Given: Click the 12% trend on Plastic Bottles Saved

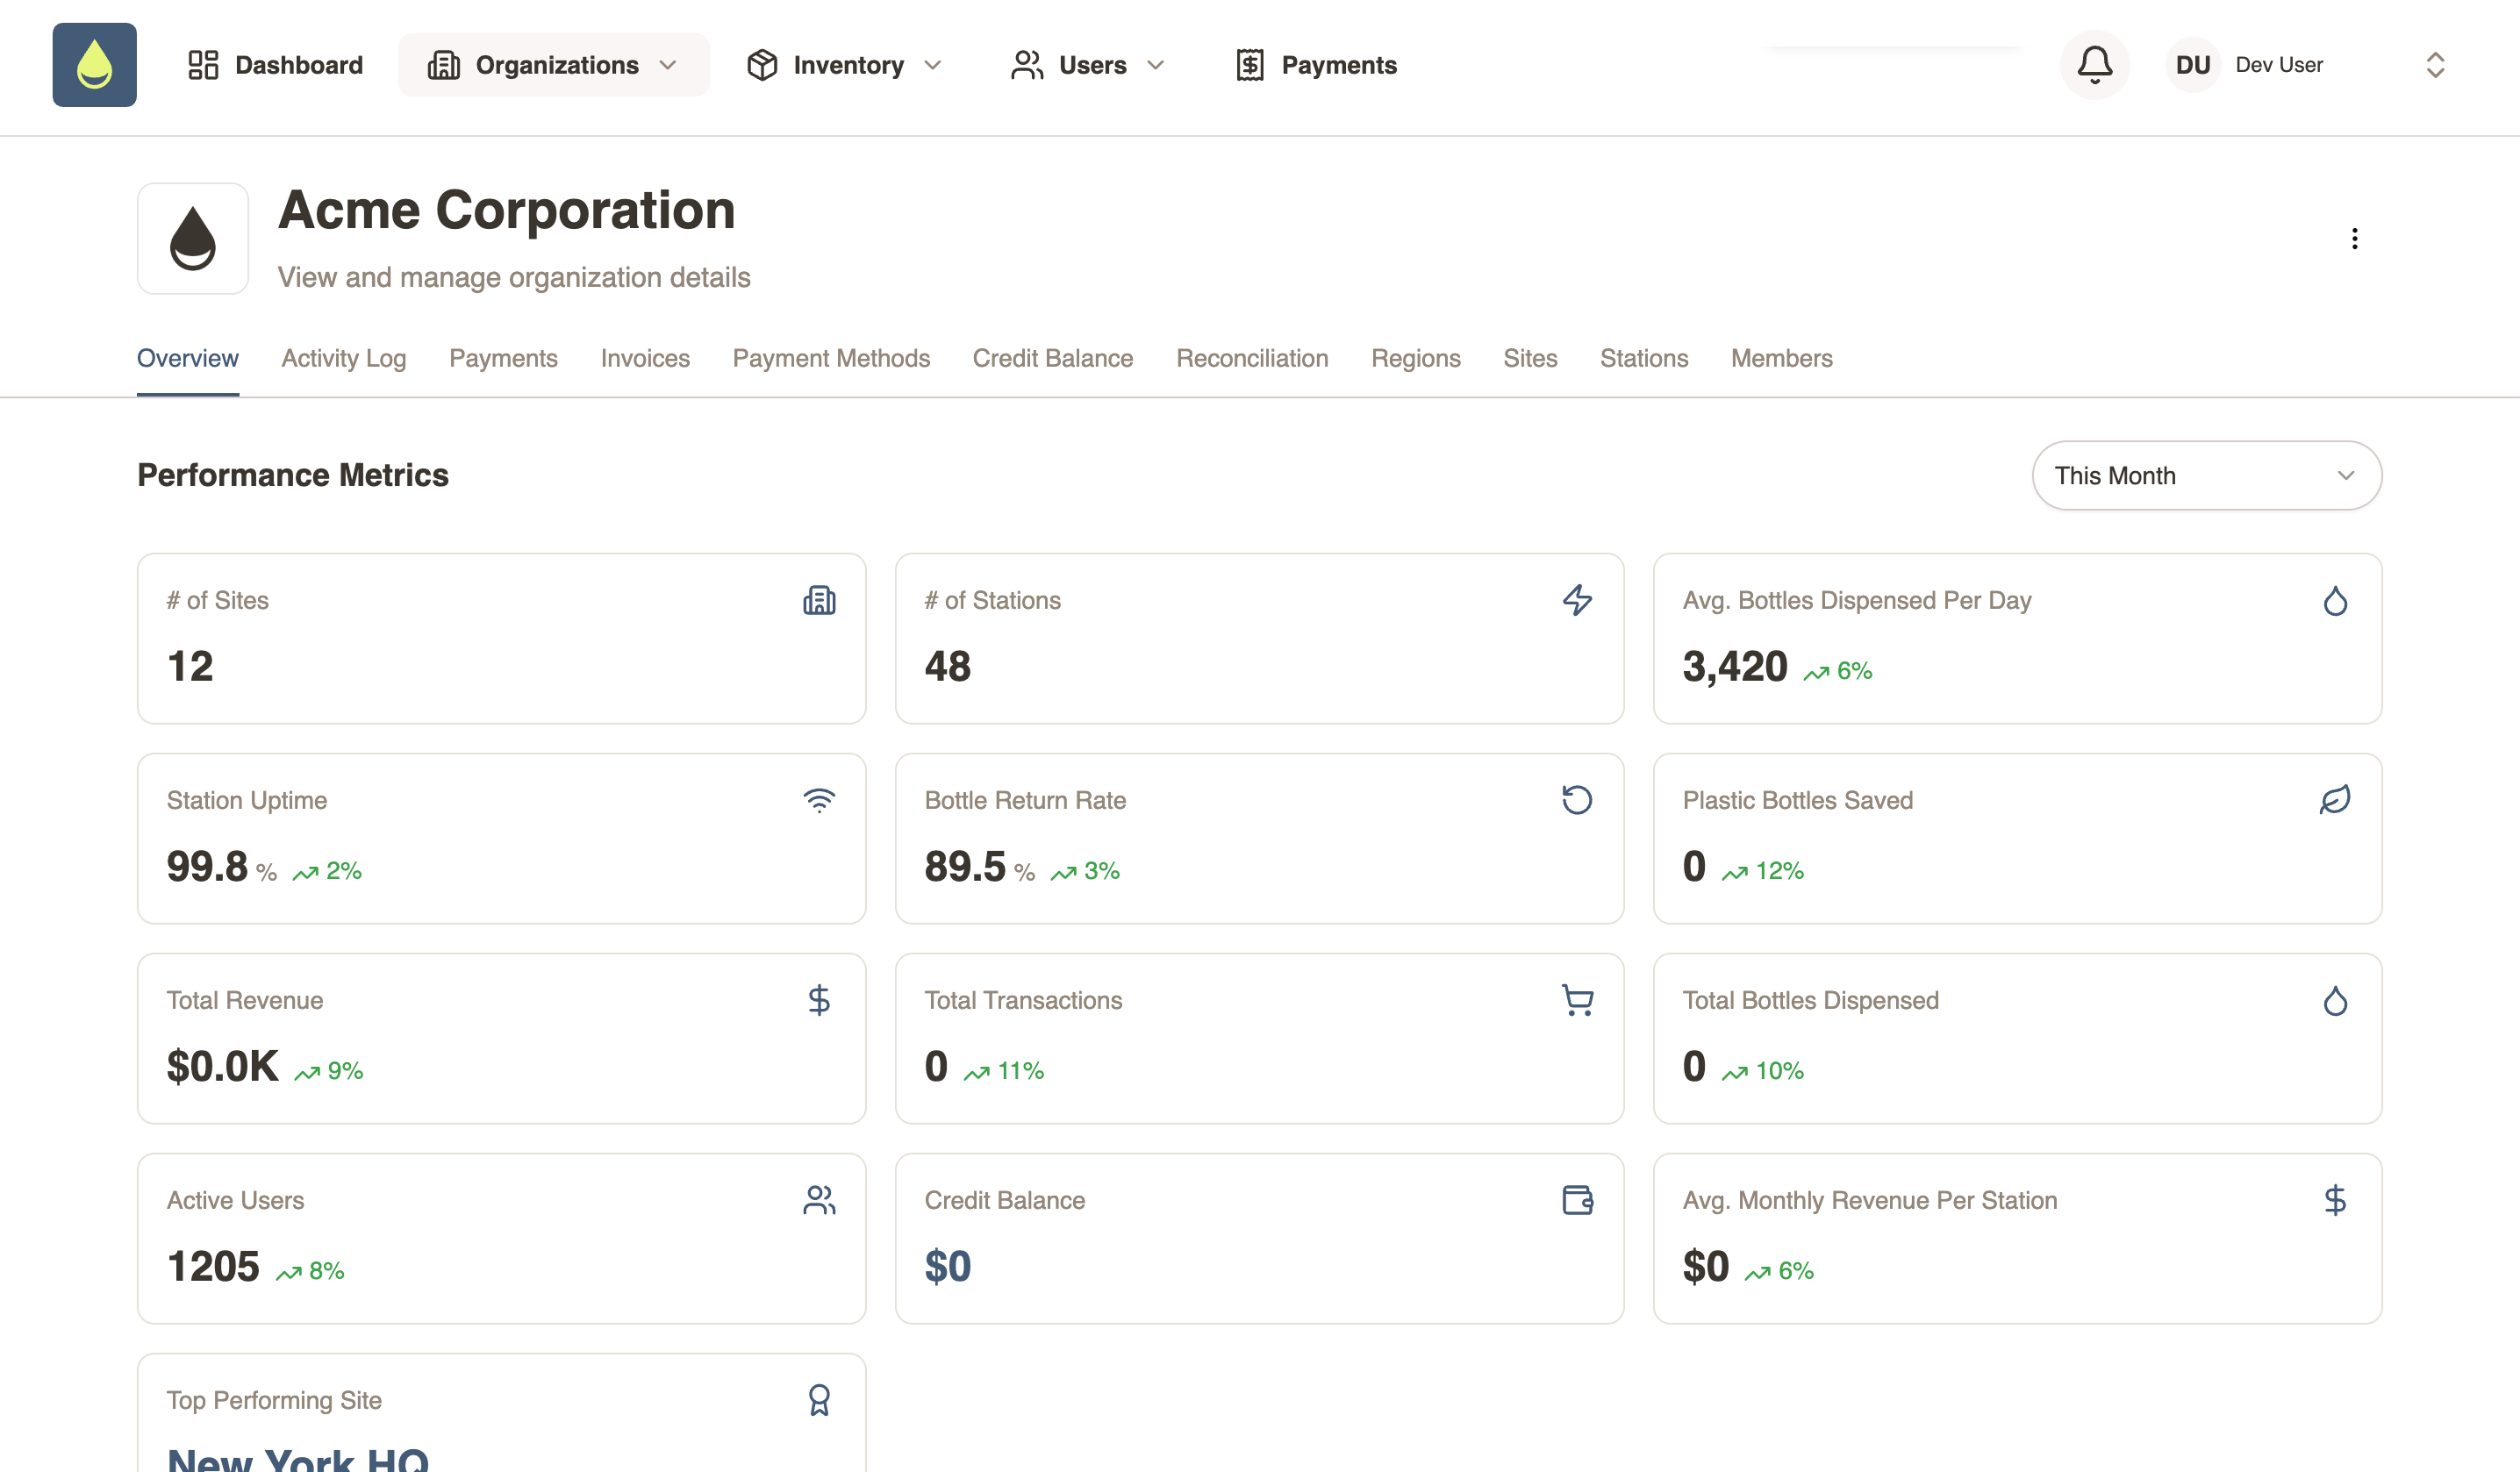Looking at the screenshot, I should 1763,871.
